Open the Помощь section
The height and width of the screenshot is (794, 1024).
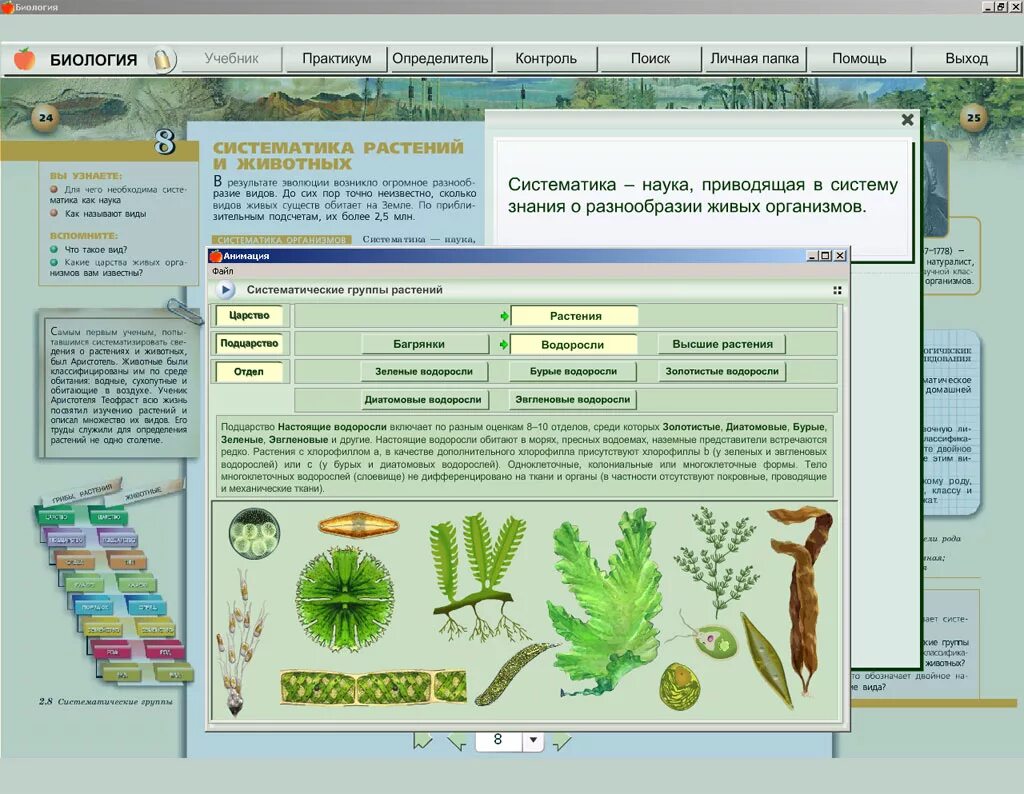859,59
